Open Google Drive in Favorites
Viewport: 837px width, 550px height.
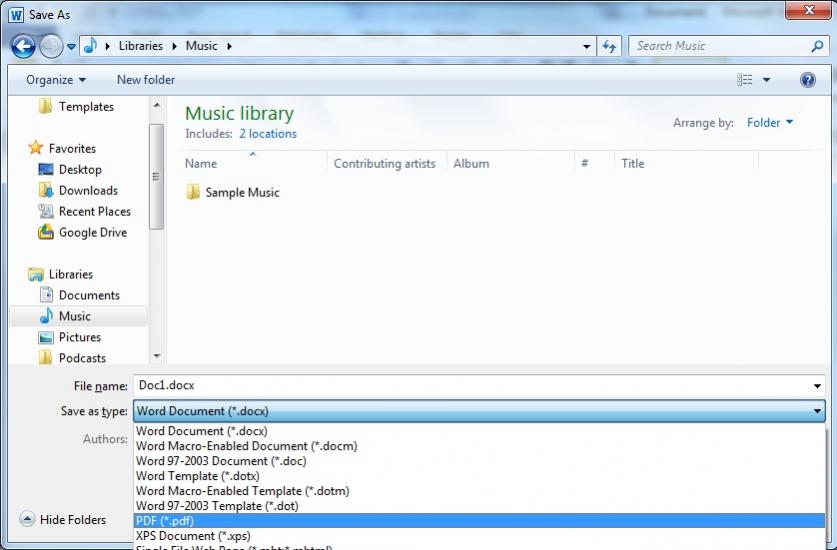coord(93,232)
